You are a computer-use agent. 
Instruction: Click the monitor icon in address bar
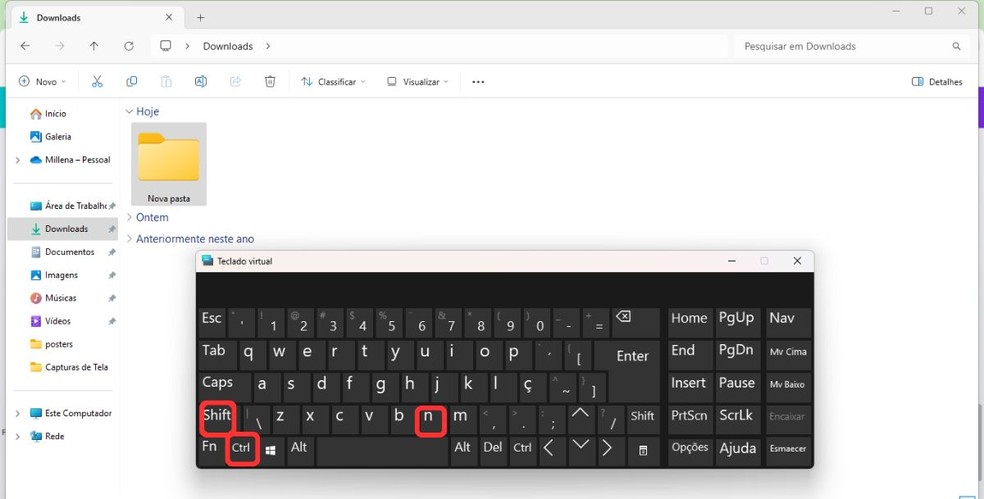[x=166, y=46]
